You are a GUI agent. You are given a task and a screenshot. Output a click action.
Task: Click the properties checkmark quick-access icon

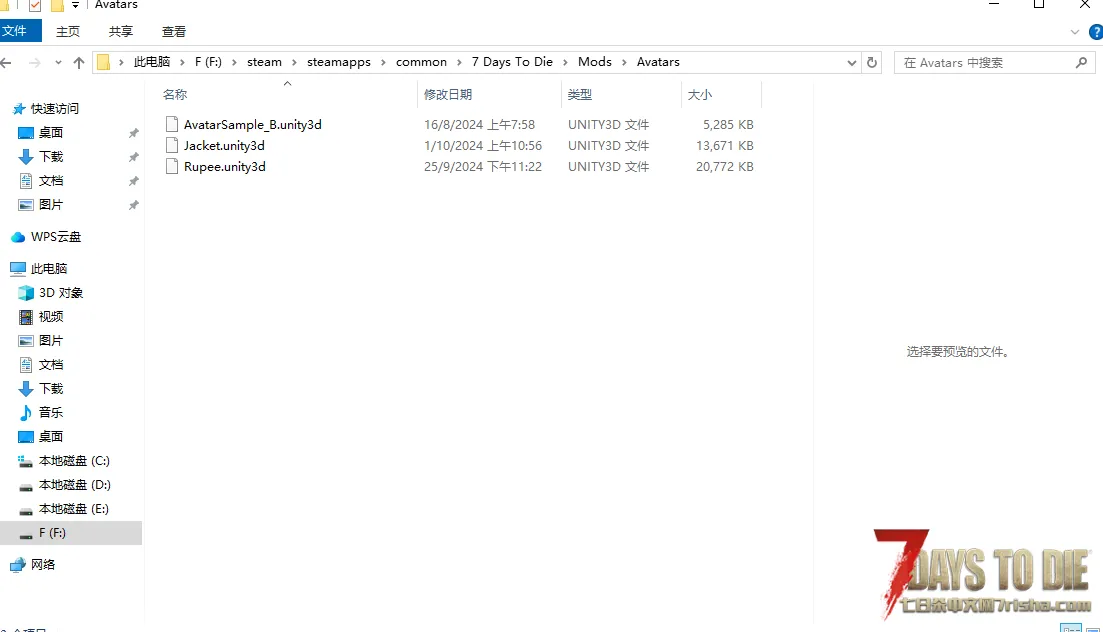(34, 6)
